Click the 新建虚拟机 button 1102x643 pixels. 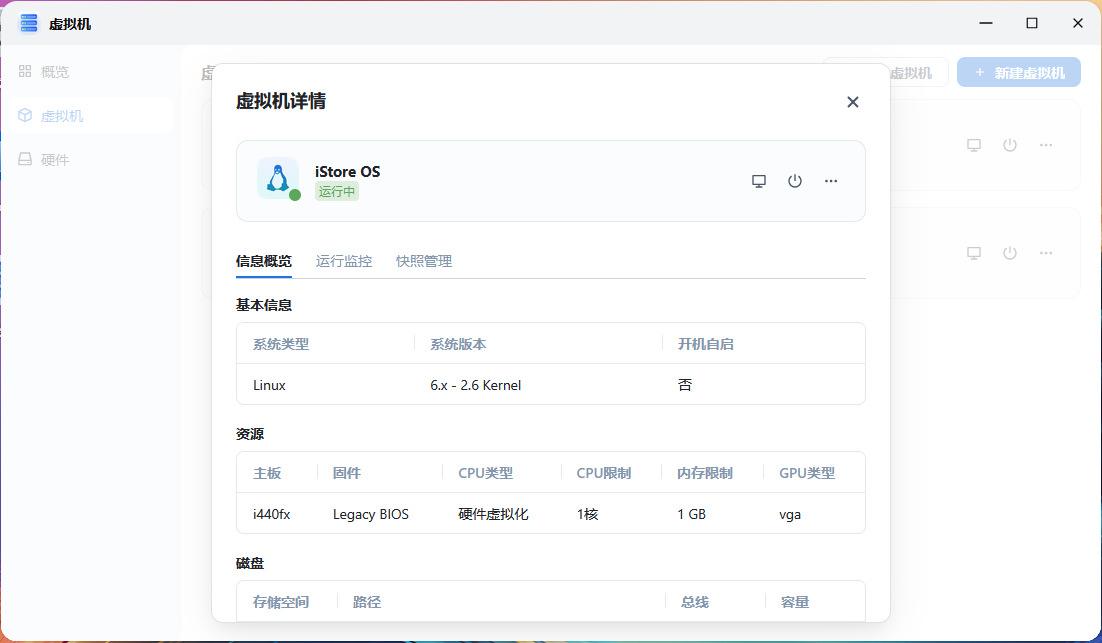click(x=1018, y=72)
